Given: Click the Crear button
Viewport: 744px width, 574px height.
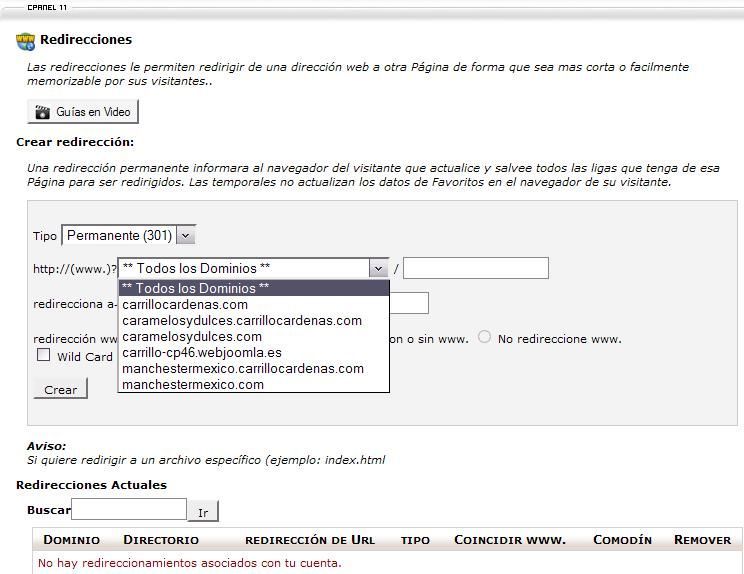Looking at the screenshot, I should [60, 389].
